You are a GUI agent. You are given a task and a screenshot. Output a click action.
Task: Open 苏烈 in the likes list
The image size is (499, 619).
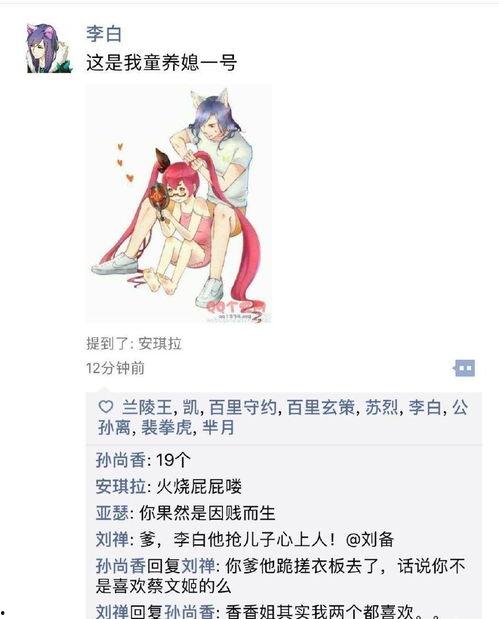click(x=382, y=407)
